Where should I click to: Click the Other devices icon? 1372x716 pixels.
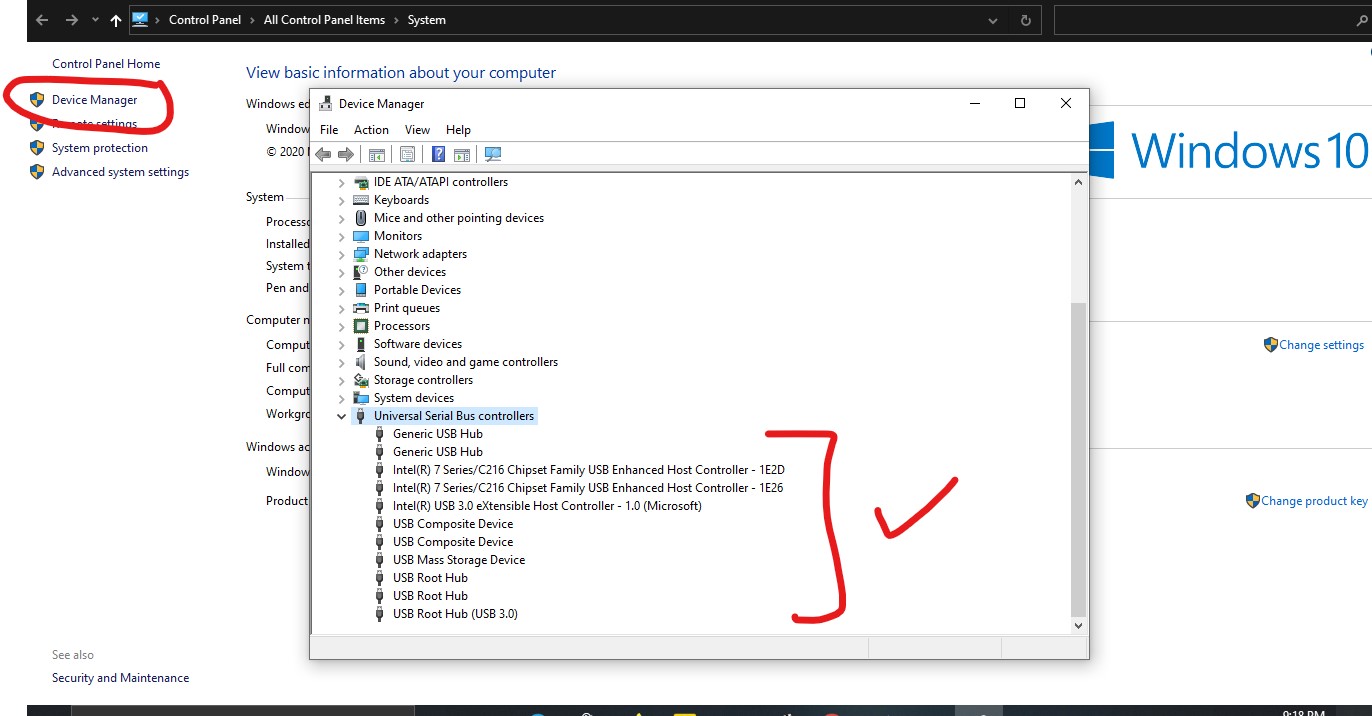click(361, 272)
